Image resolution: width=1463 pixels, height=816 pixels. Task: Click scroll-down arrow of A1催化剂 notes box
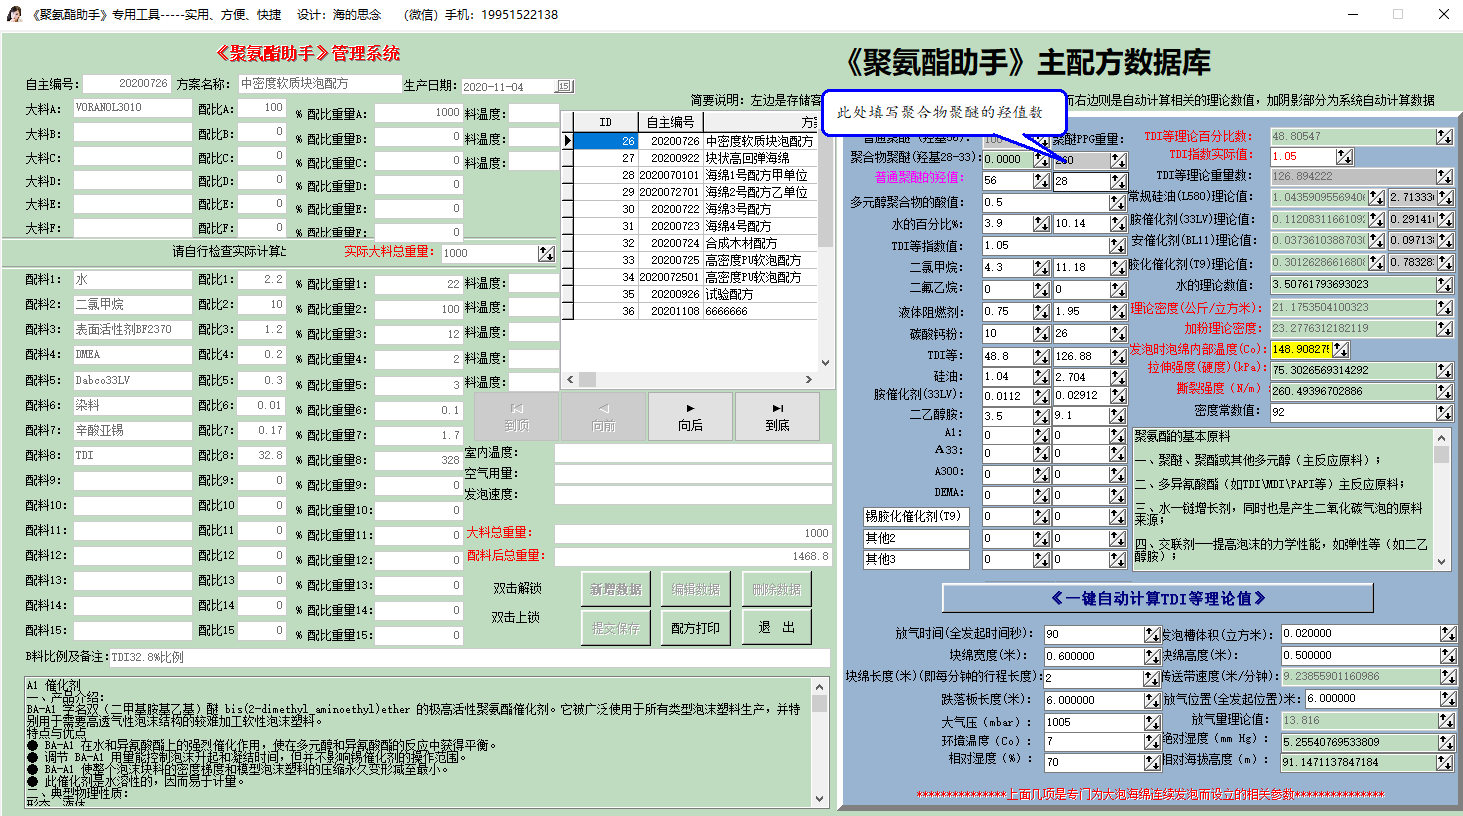(x=820, y=798)
